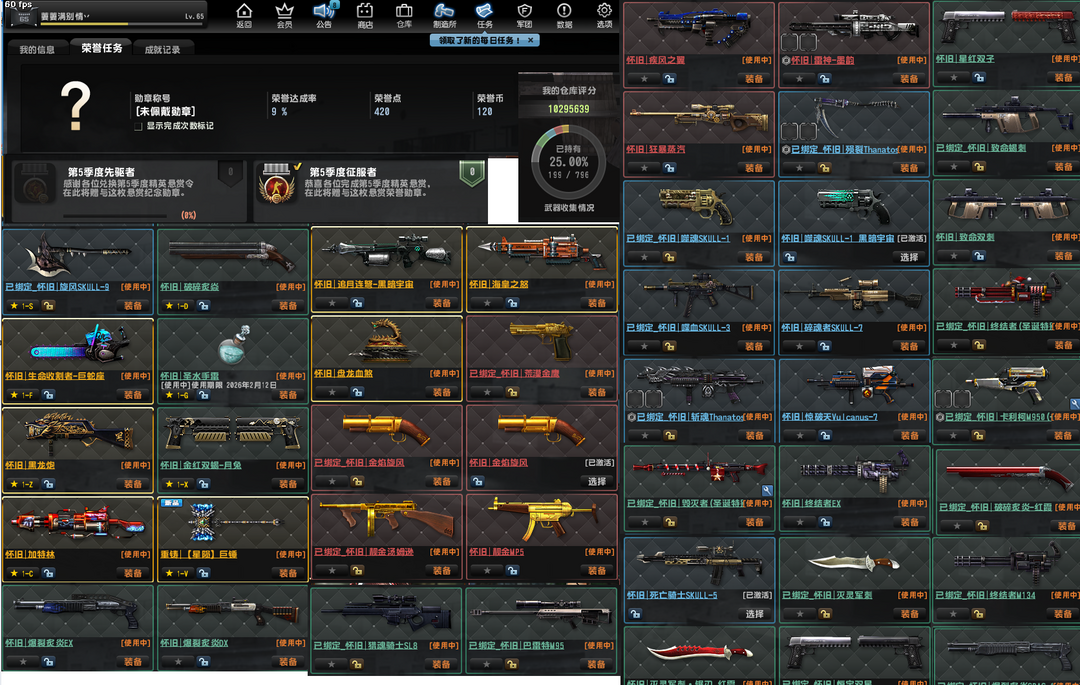
Task: Open the 商店 shop icon
Action: click(364, 15)
